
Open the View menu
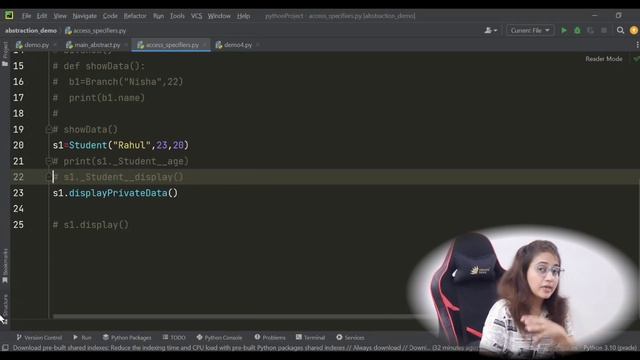[60, 16]
